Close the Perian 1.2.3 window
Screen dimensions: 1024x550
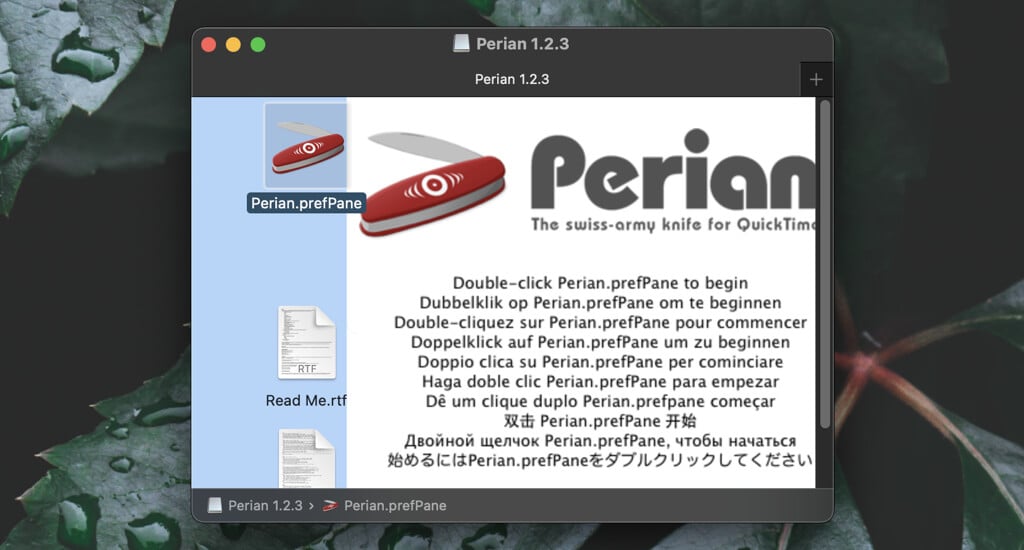point(209,44)
